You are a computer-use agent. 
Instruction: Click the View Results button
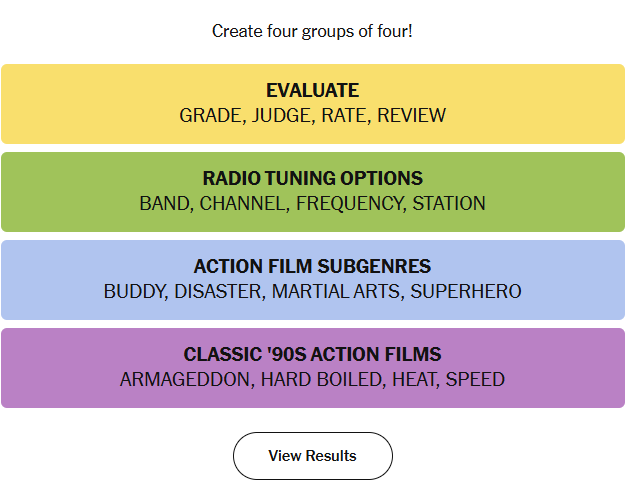point(312,456)
